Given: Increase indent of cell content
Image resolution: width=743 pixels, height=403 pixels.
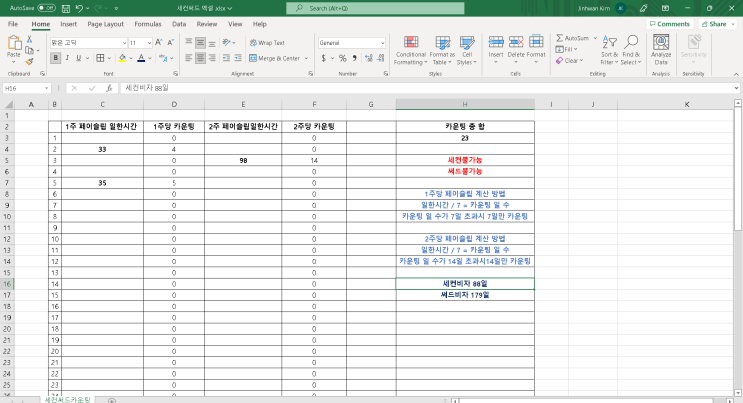Looking at the screenshot, I should coord(238,58).
